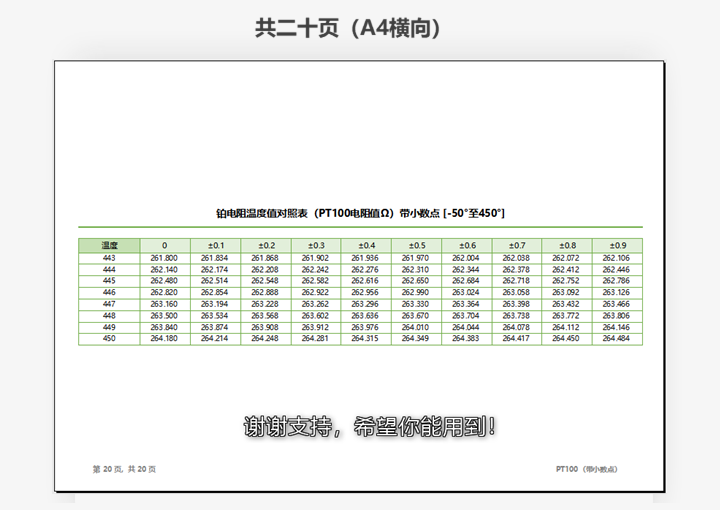This screenshot has width=720, height=510.
Task: Click the caption 谢谢支持，希望你能用到!
Action: (x=370, y=427)
